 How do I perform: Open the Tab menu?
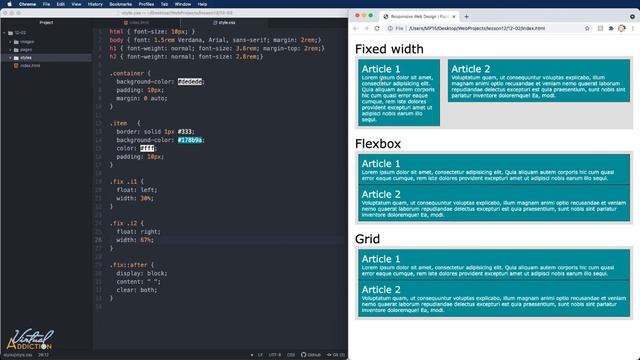point(164,4)
